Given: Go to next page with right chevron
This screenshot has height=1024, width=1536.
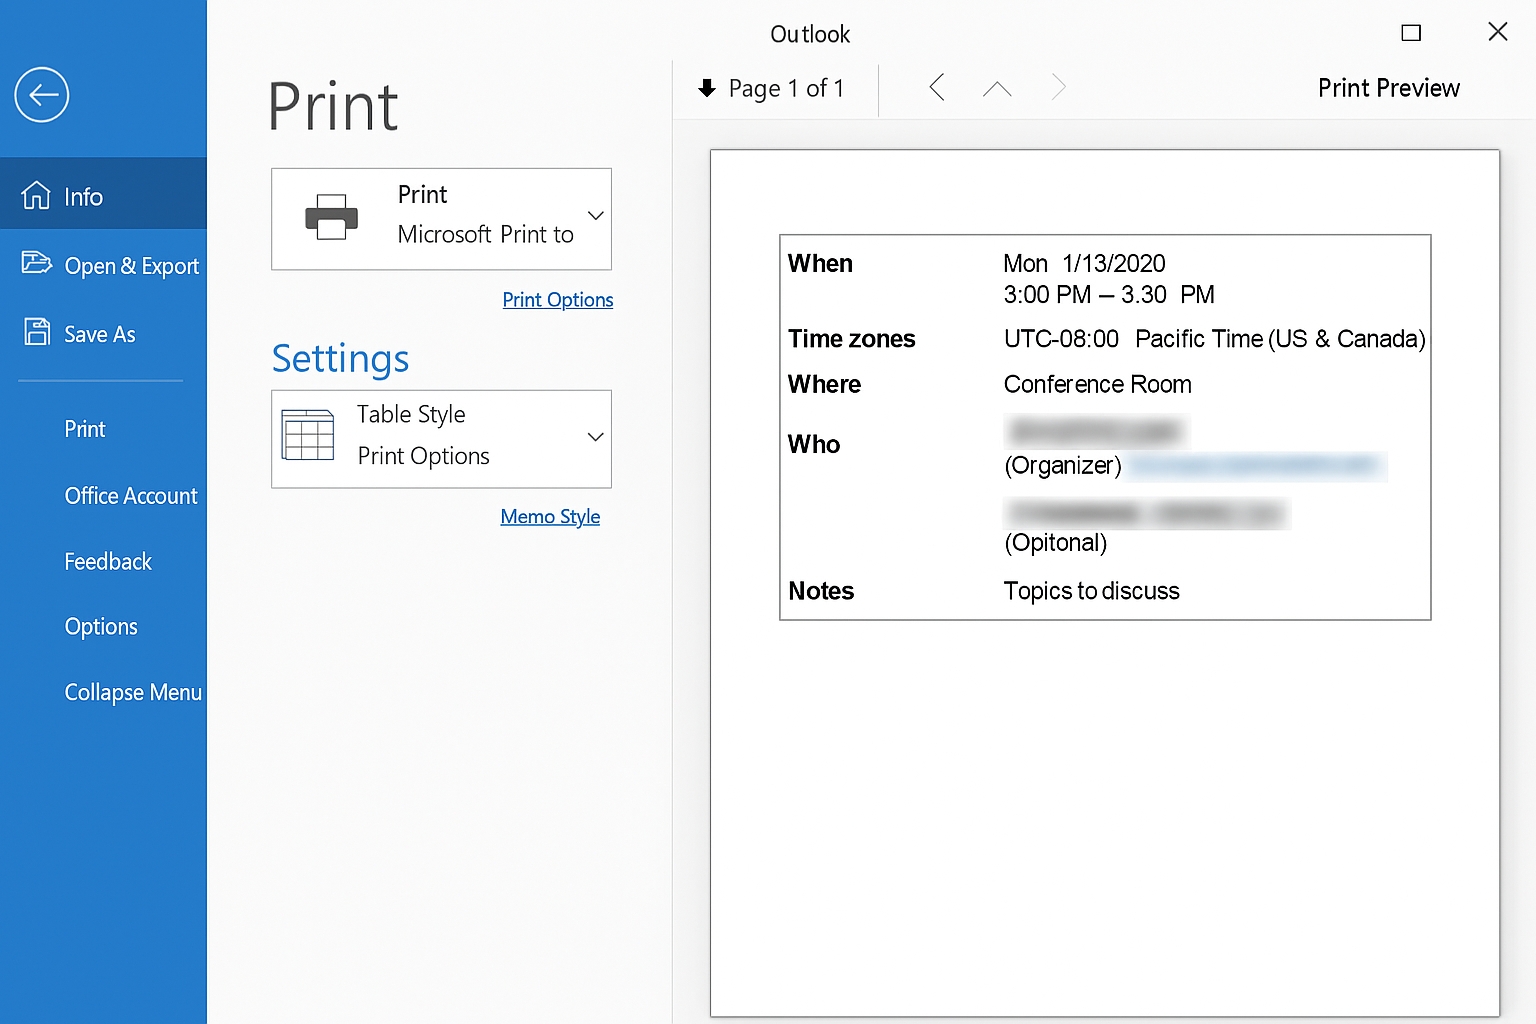Looking at the screenshot, I should point(1058,88).
